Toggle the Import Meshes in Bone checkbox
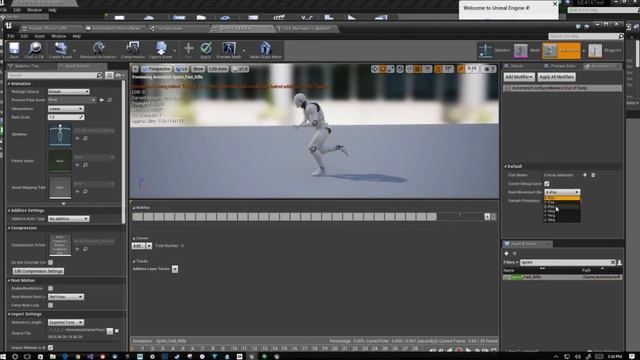 (50, 348)
